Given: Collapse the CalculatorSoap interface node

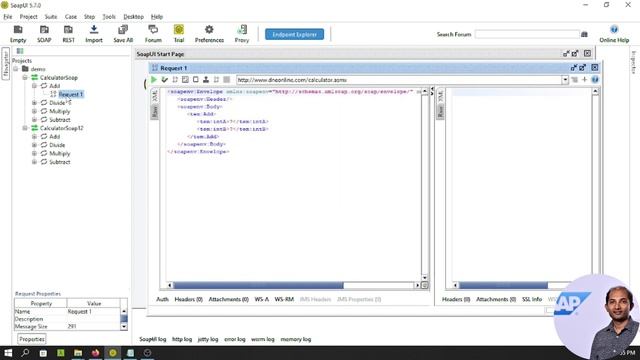Looking at the screenshot, I should pos(25,77).
